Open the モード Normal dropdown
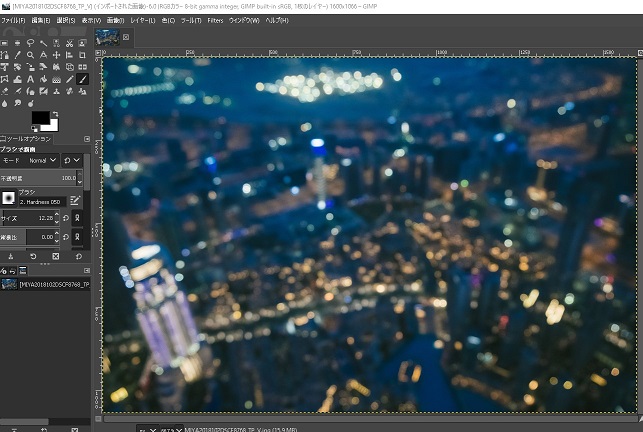This screenshot has width=643, height=432. point(44,160)
